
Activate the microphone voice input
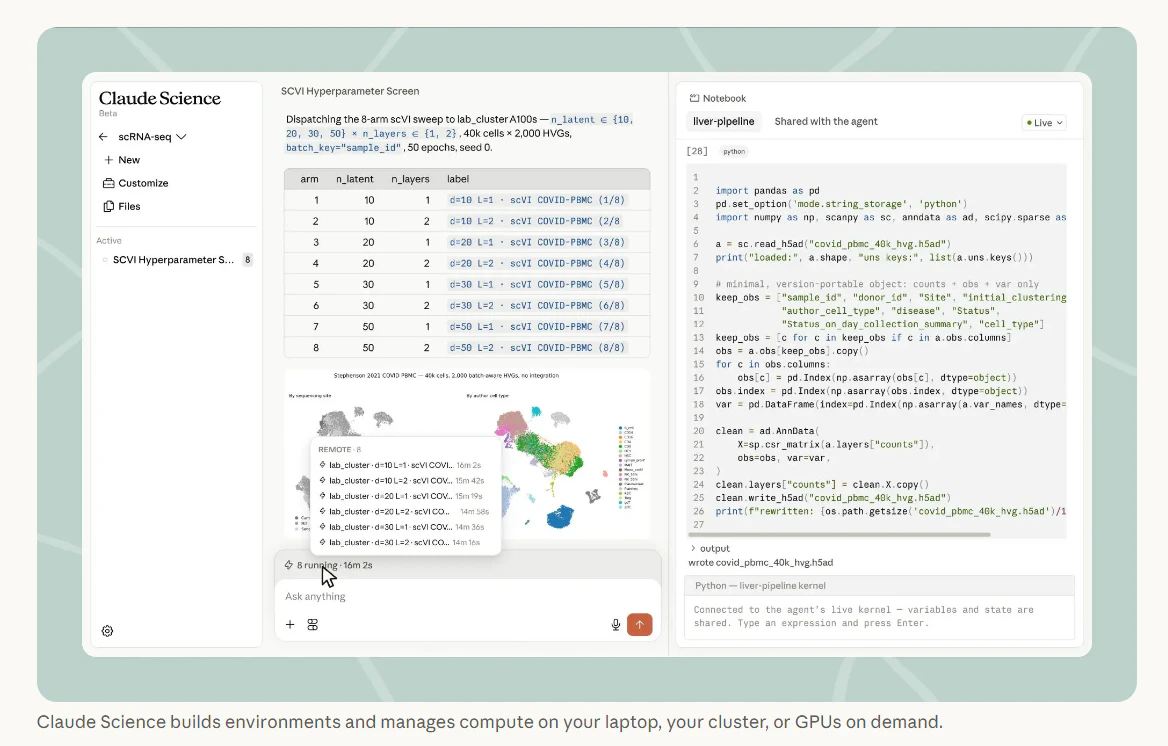[615, 625]
